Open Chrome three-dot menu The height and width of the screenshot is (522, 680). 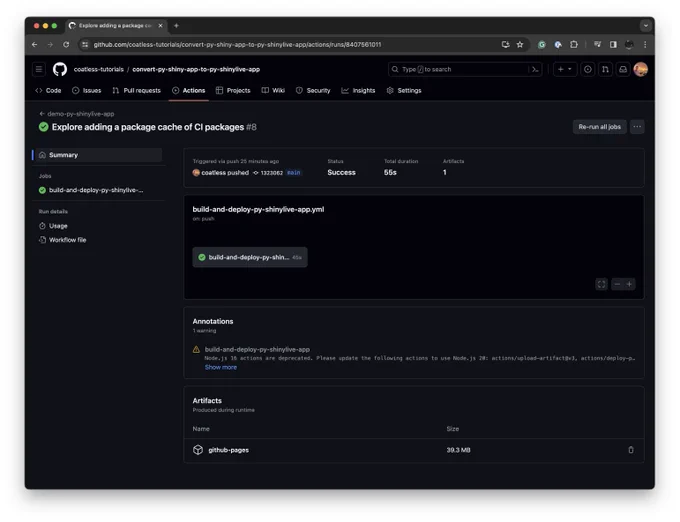click(x=645, y=45)
